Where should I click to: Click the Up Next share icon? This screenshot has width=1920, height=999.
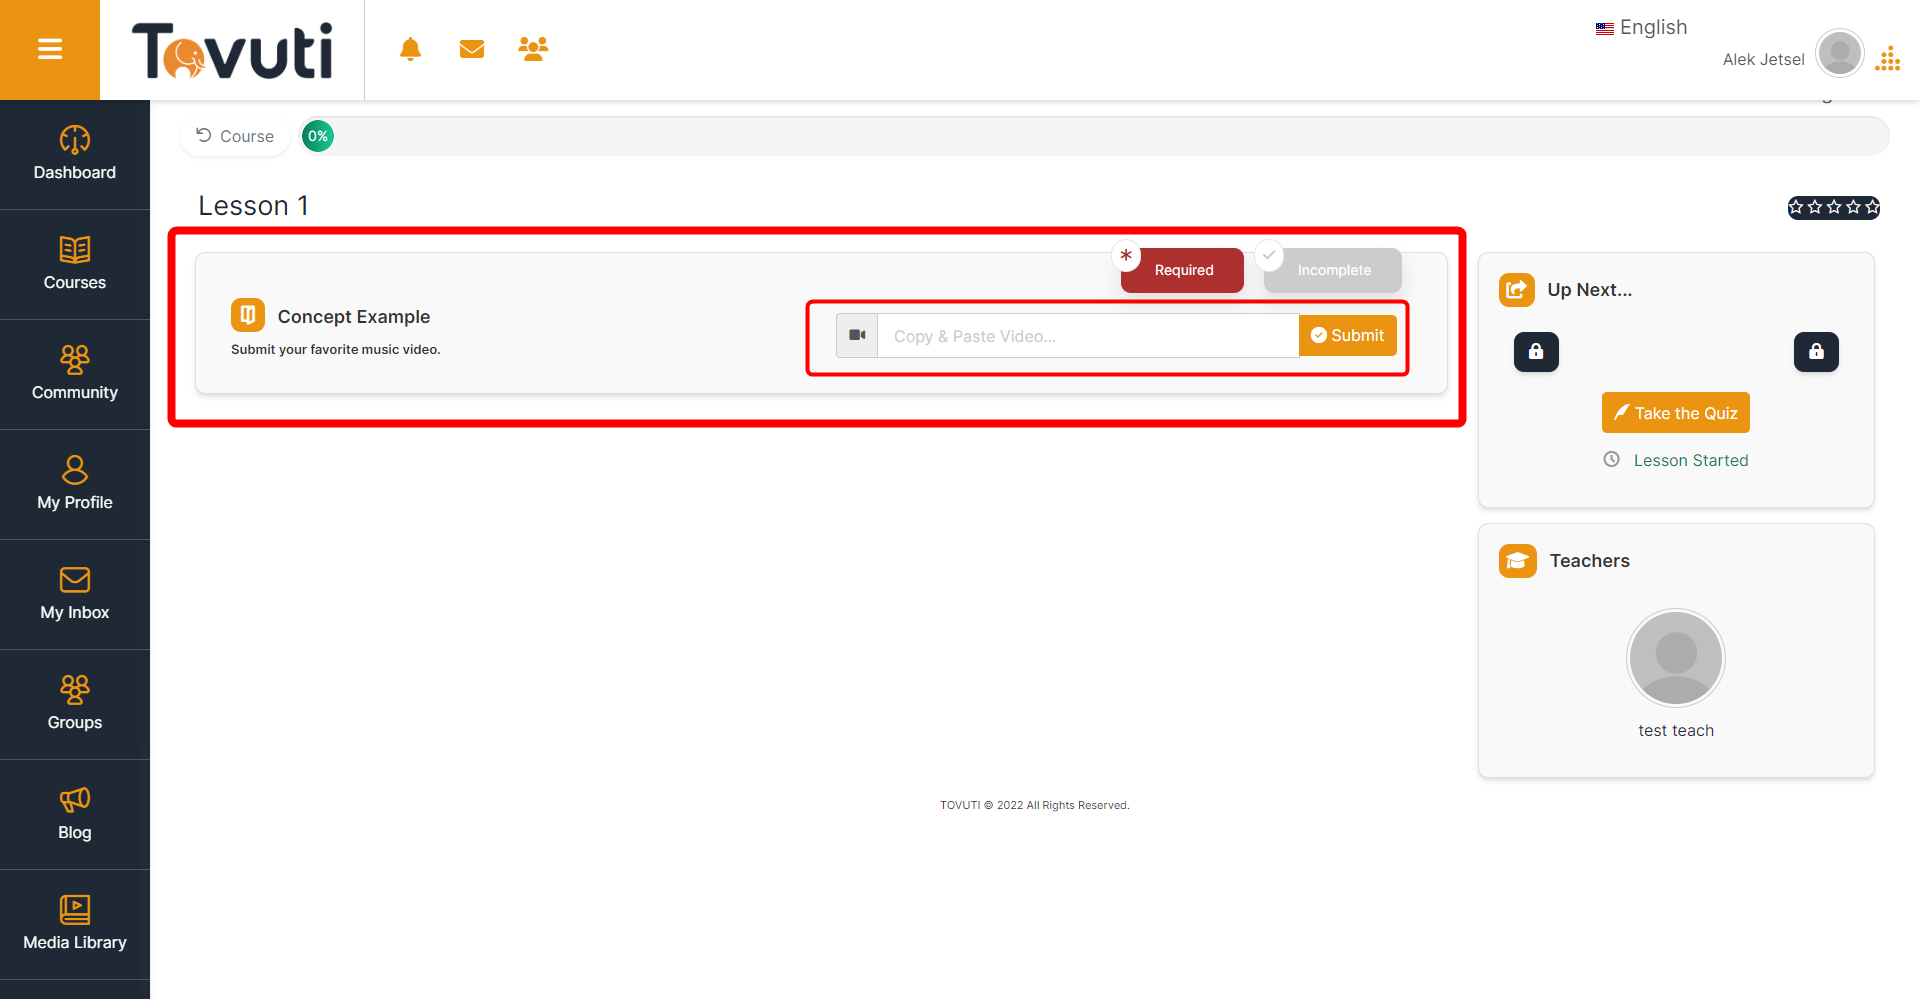coord(1517,290)
